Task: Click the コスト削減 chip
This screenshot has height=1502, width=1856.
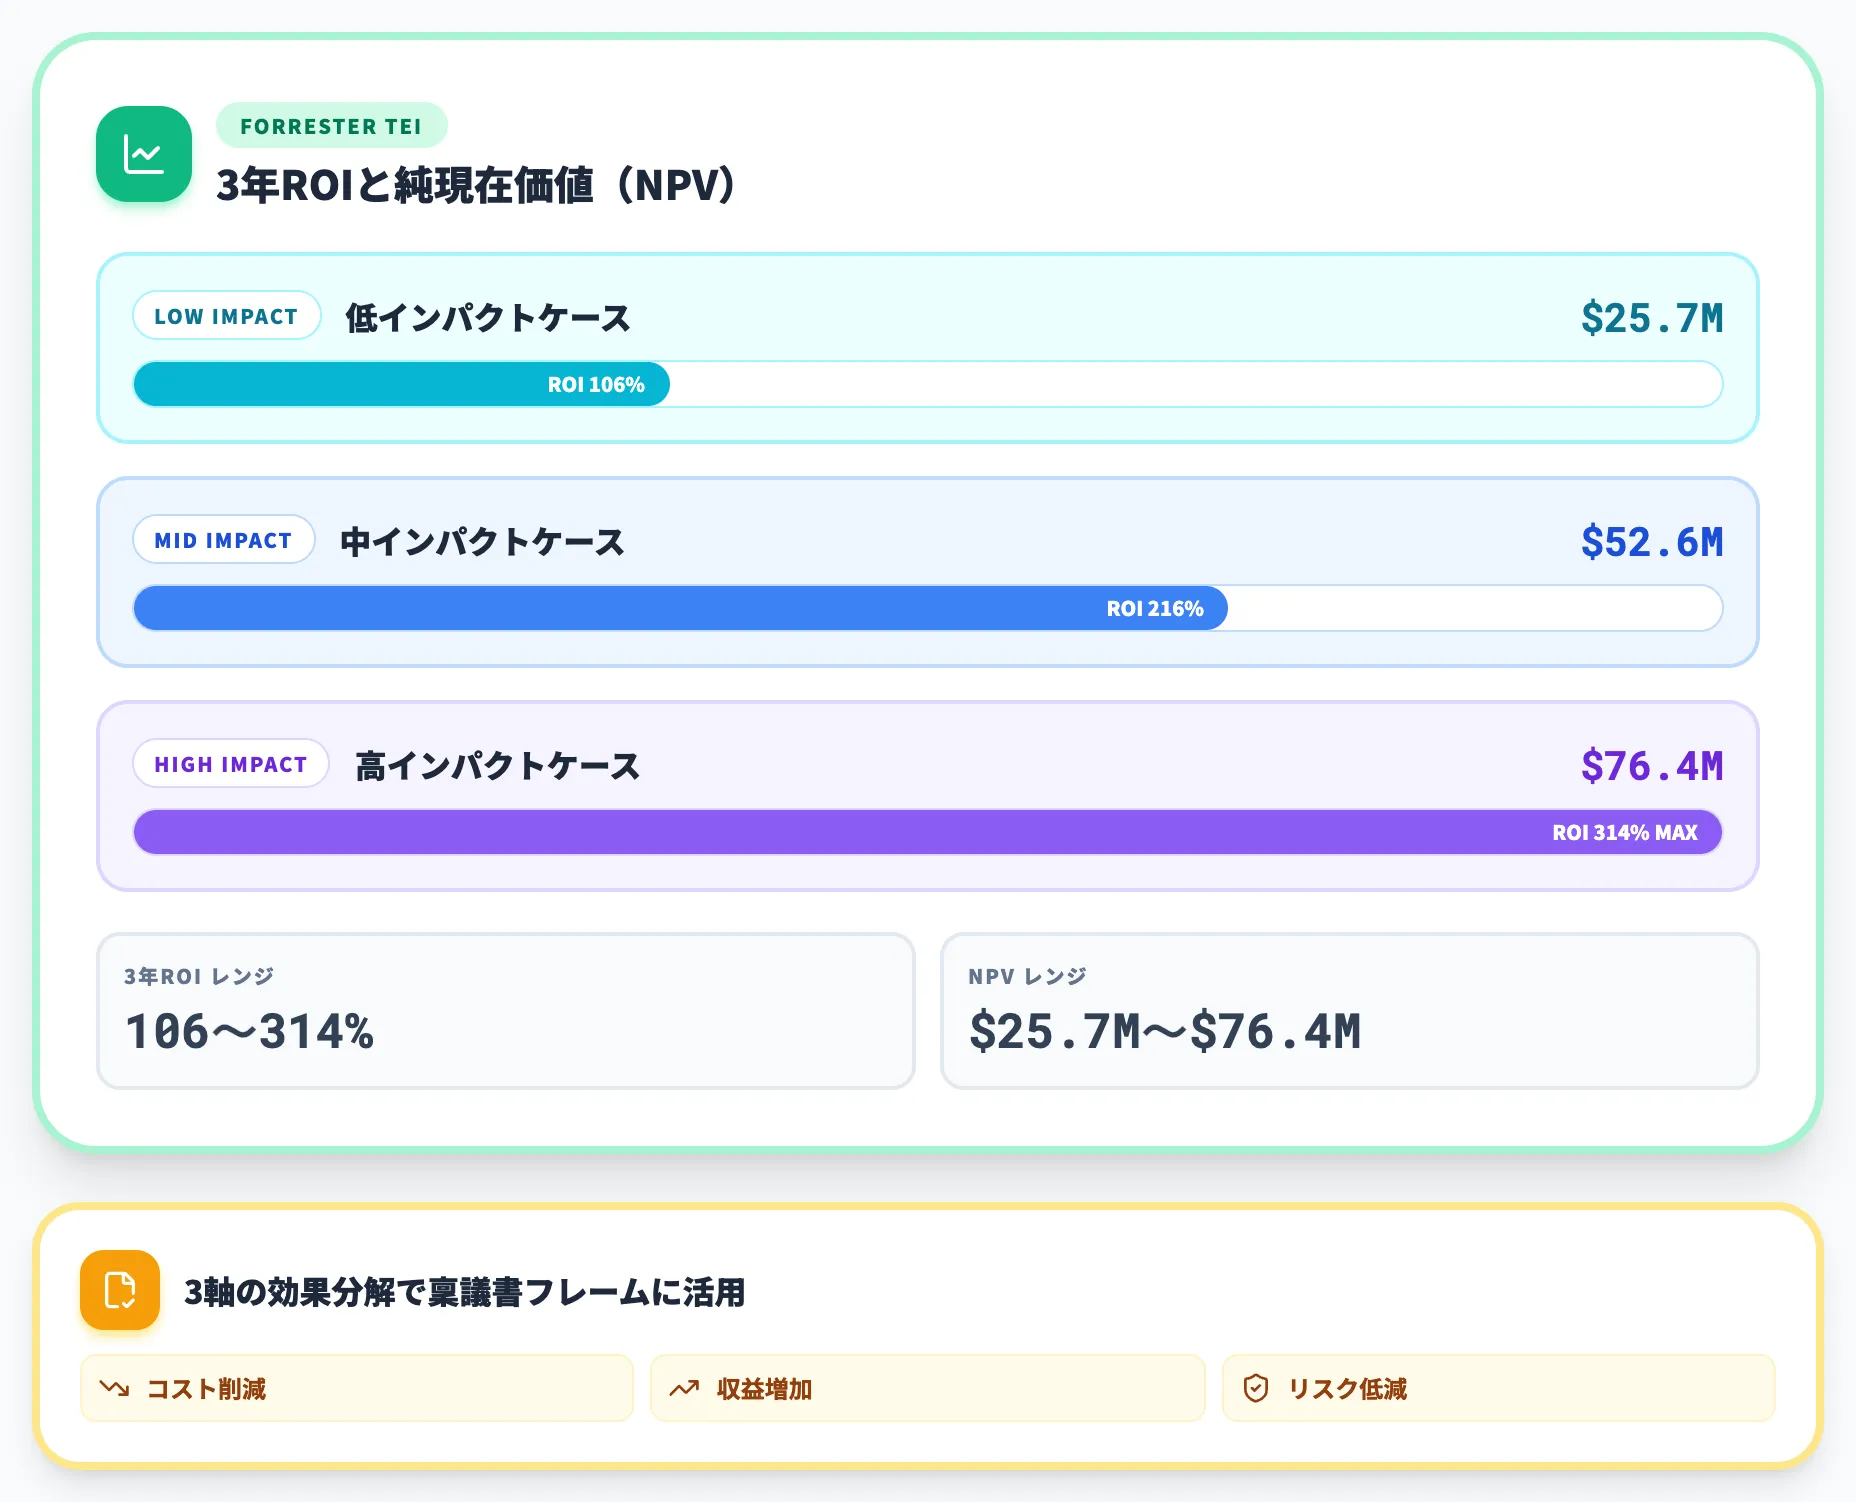Action: click(357, 1388)
